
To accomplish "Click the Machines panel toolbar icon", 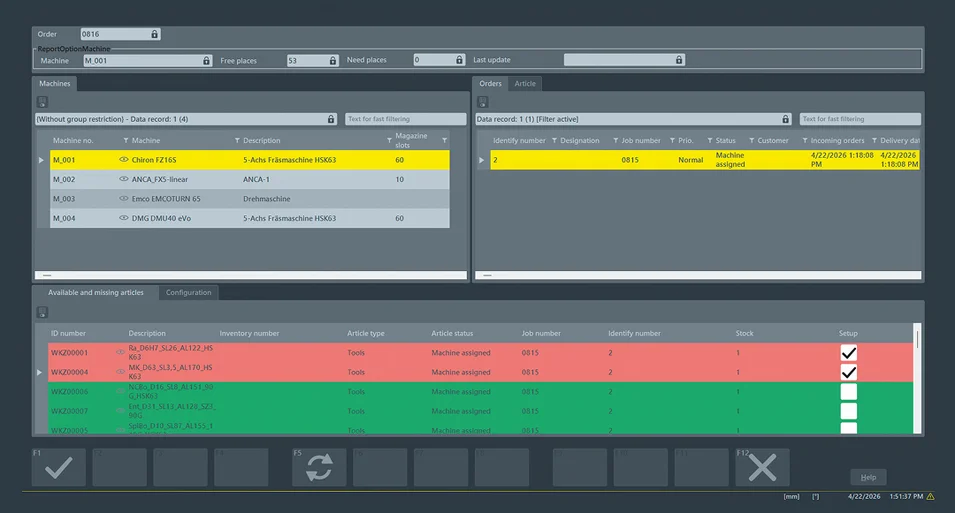I will coord(42,102).
